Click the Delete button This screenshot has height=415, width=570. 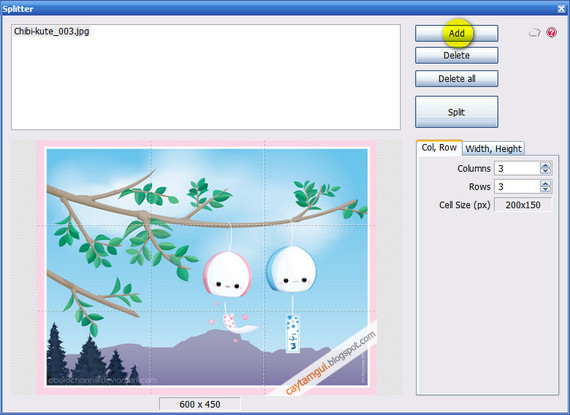(x=457, y=56)
